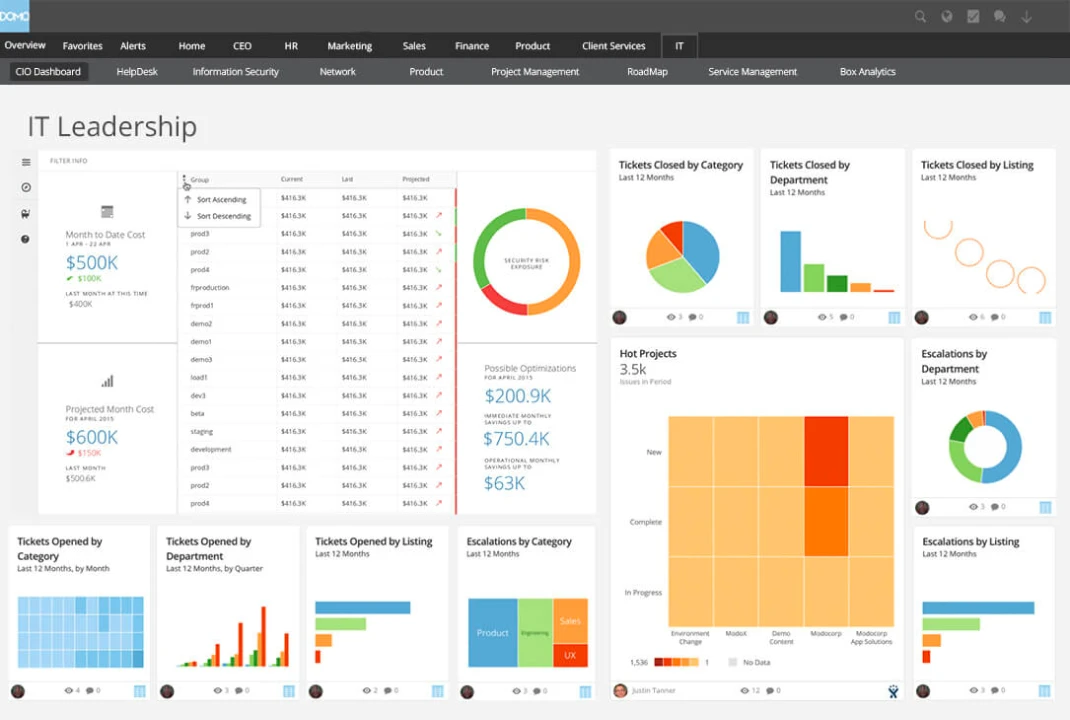Open the Group column sort dropdown
This screenshot has height=720, width=1070.
tap(186, 179)
